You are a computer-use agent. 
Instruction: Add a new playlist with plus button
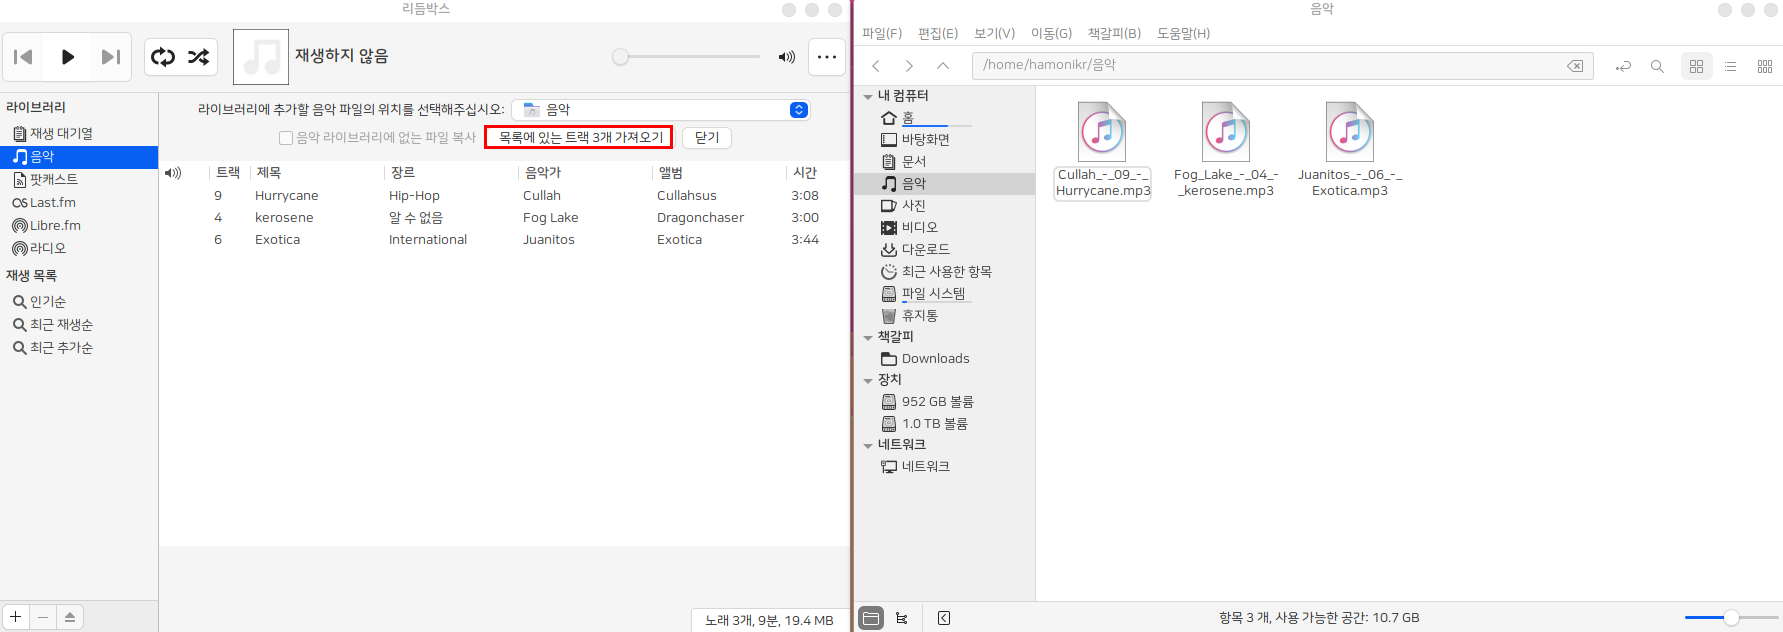[x=16, y=617]
